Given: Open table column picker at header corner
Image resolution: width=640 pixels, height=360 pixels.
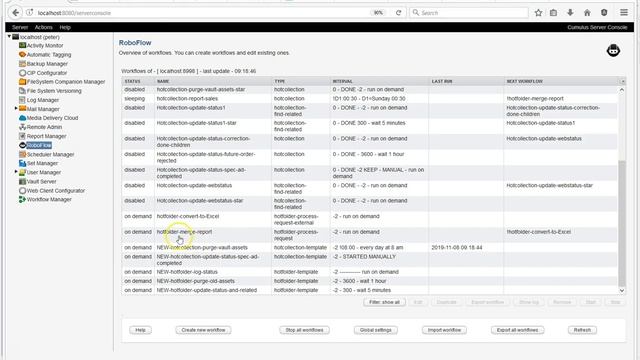Looking at the screenshot, I should tap(622, 81).
